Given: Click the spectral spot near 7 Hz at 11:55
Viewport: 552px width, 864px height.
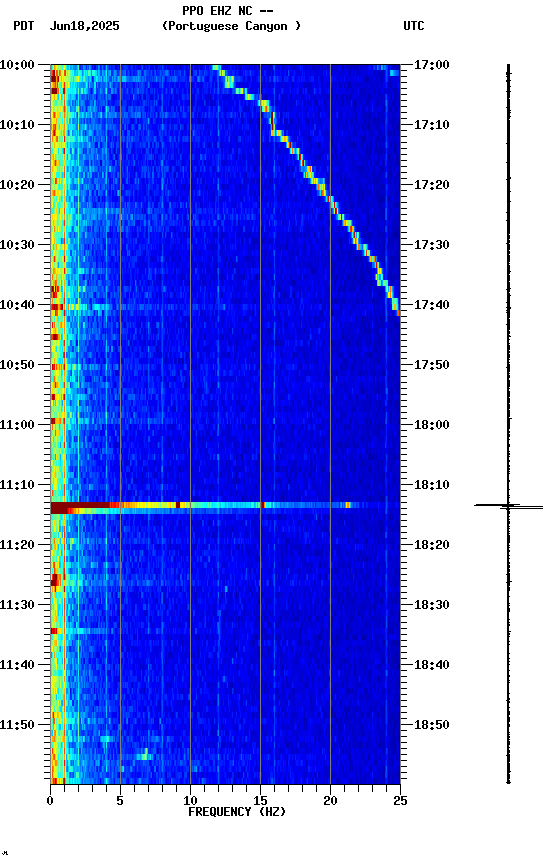Looking at the screenshot, I should (144, 755).
